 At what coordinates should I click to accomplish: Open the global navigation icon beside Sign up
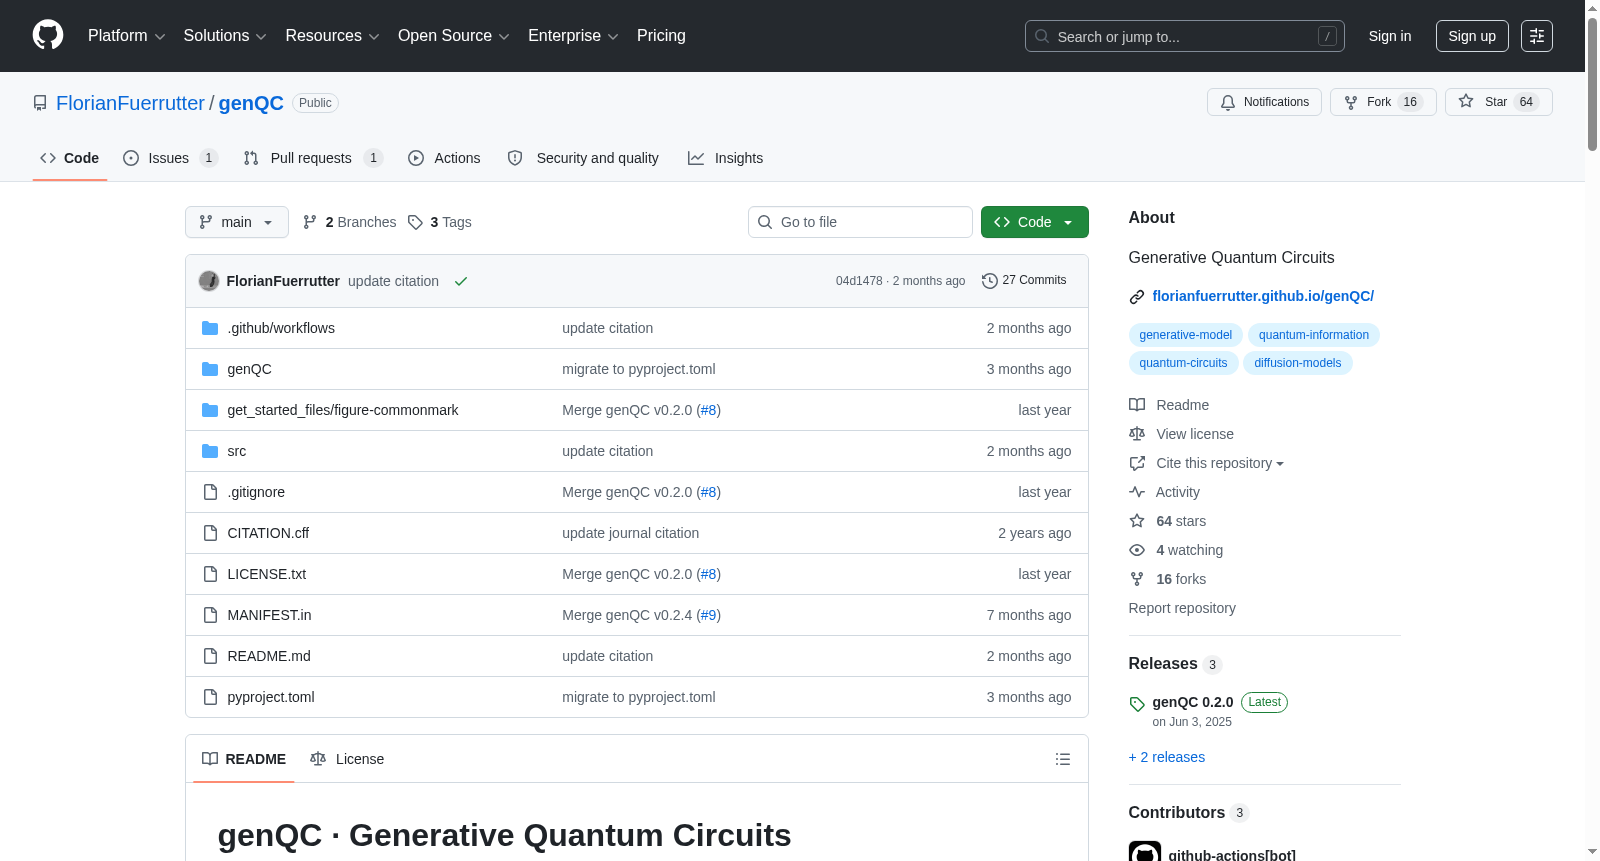(x=1537, y=36)
